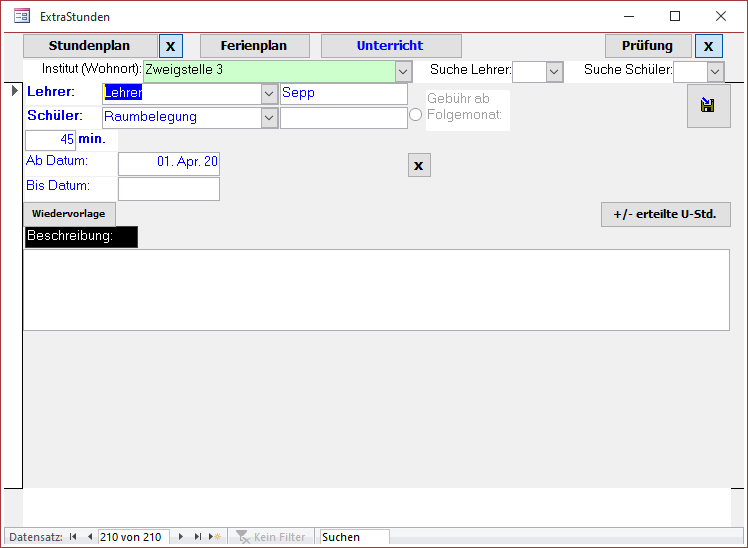This screenshot has width=748, height=548.
Task: Open the Stundenplan view
Action: click(90, 46)
